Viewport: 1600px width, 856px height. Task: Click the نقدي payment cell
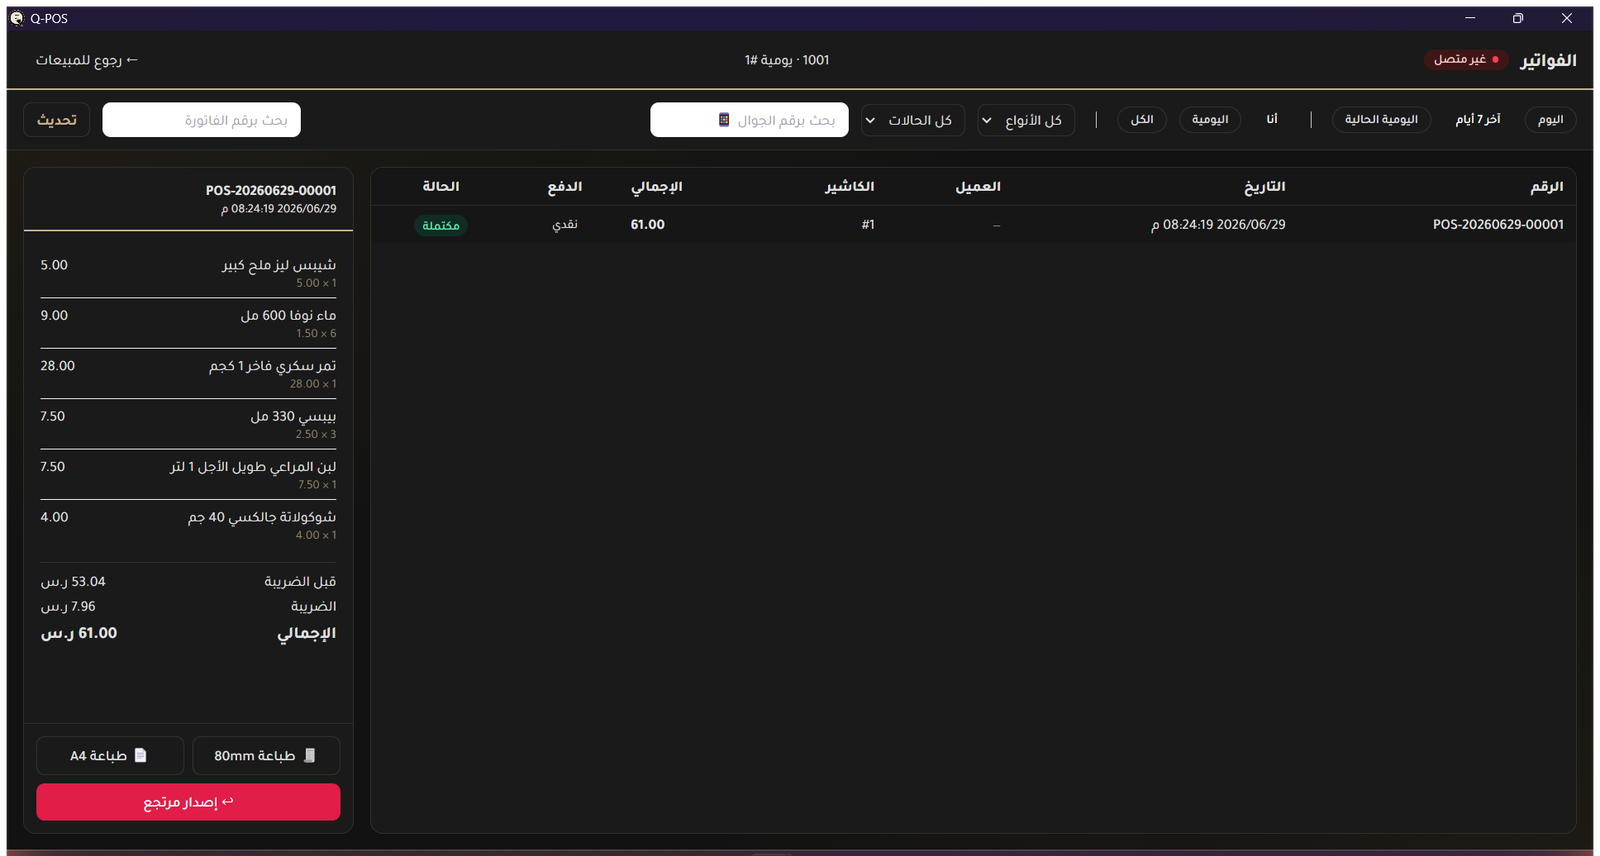tap(565, 225)
